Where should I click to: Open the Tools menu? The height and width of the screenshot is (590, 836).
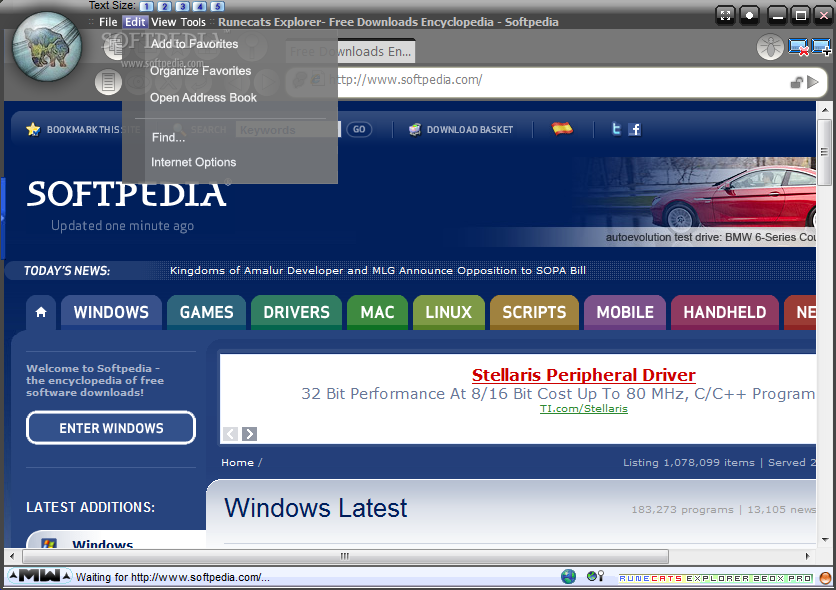(193, 22)
